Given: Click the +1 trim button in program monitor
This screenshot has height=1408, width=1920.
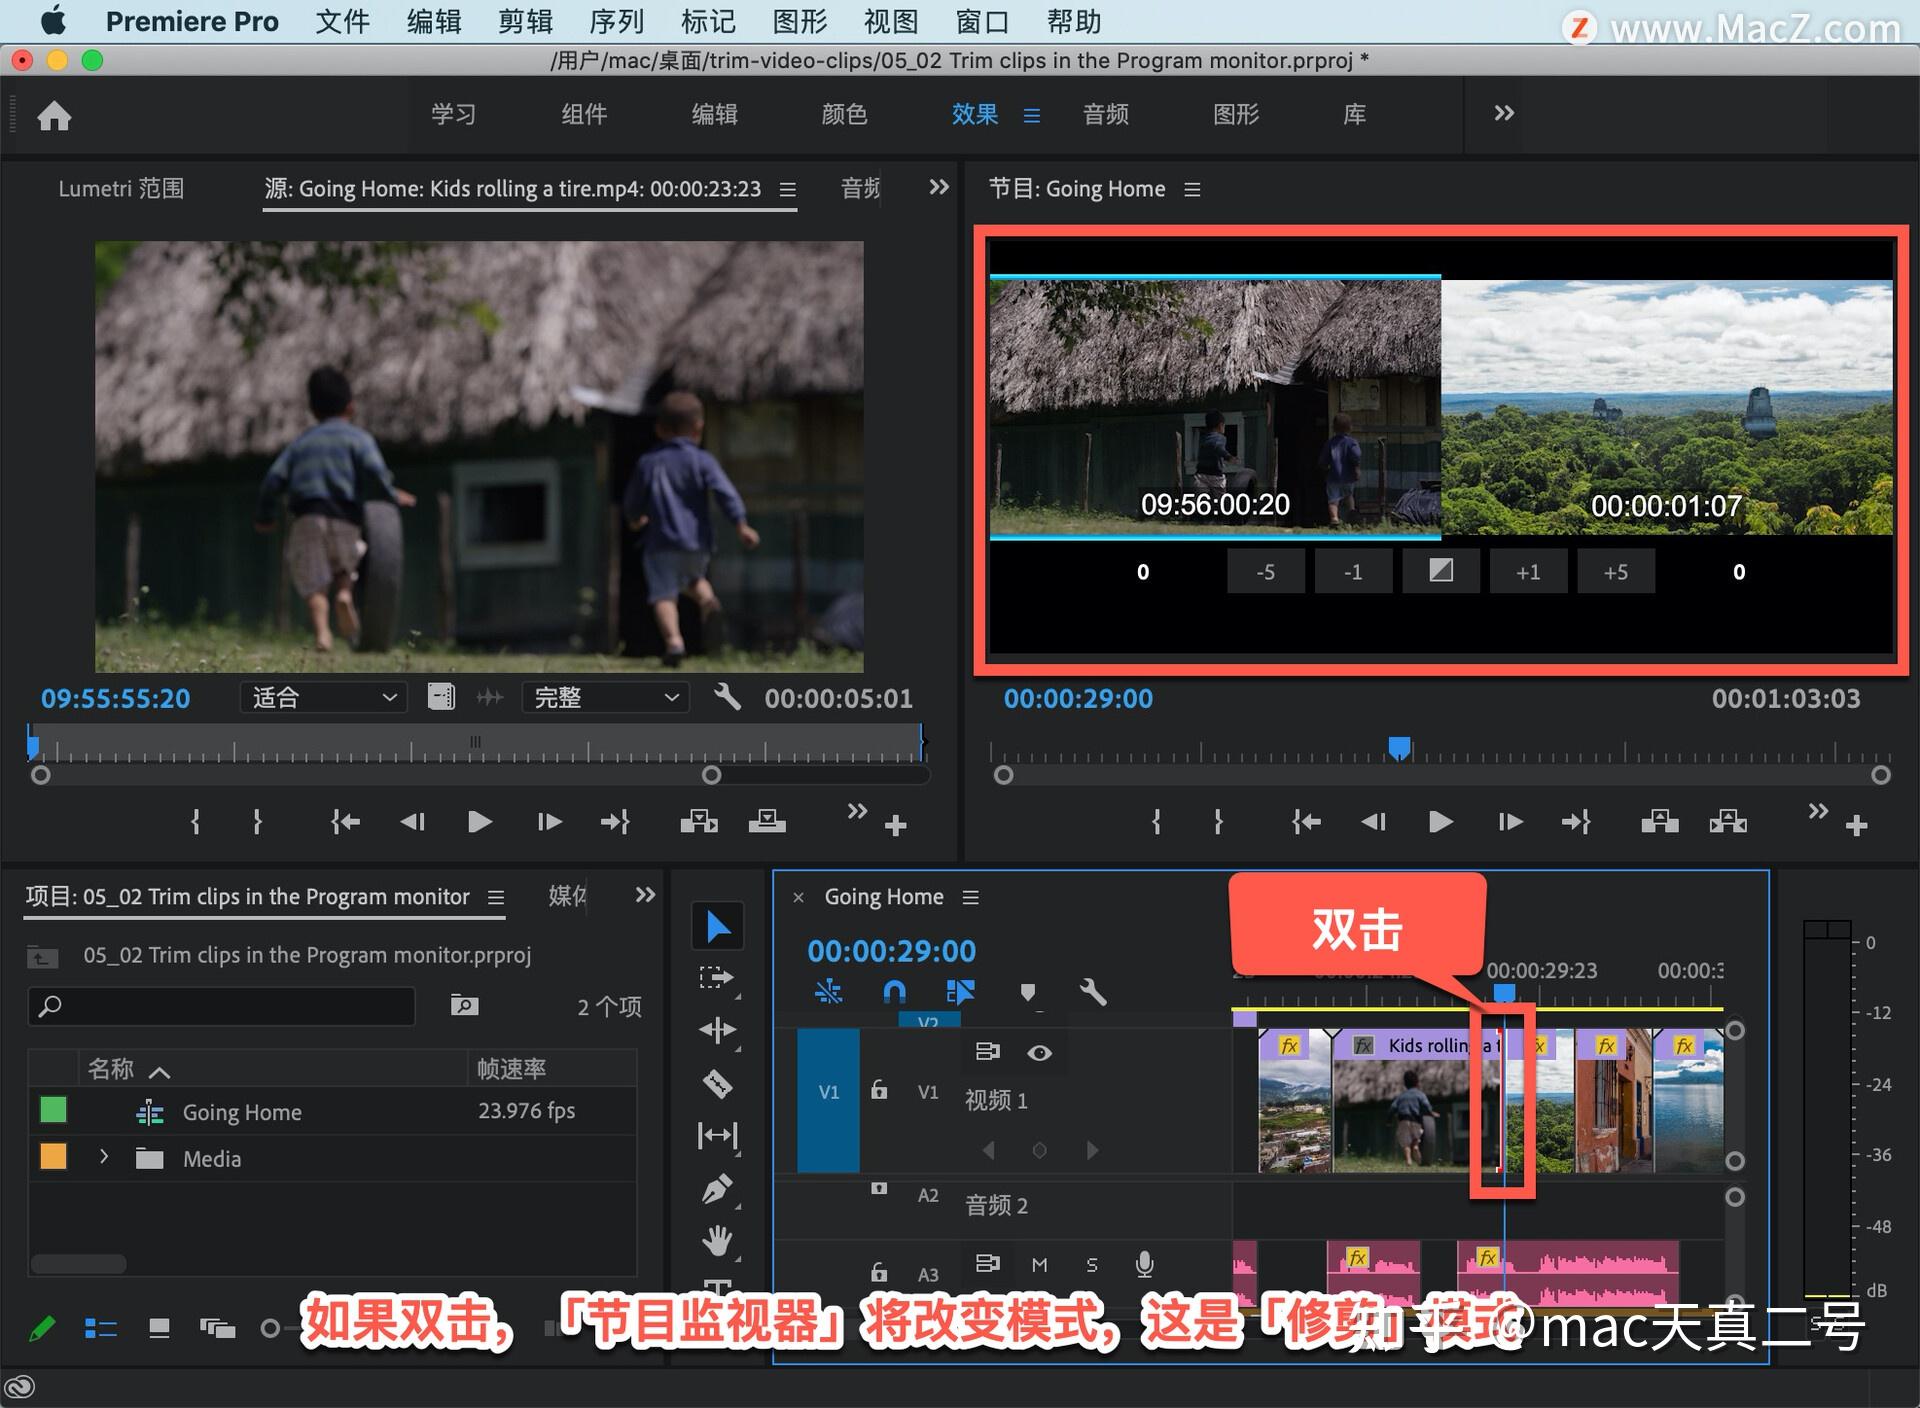Looking at the screenshot, I should pos(1528,571).
